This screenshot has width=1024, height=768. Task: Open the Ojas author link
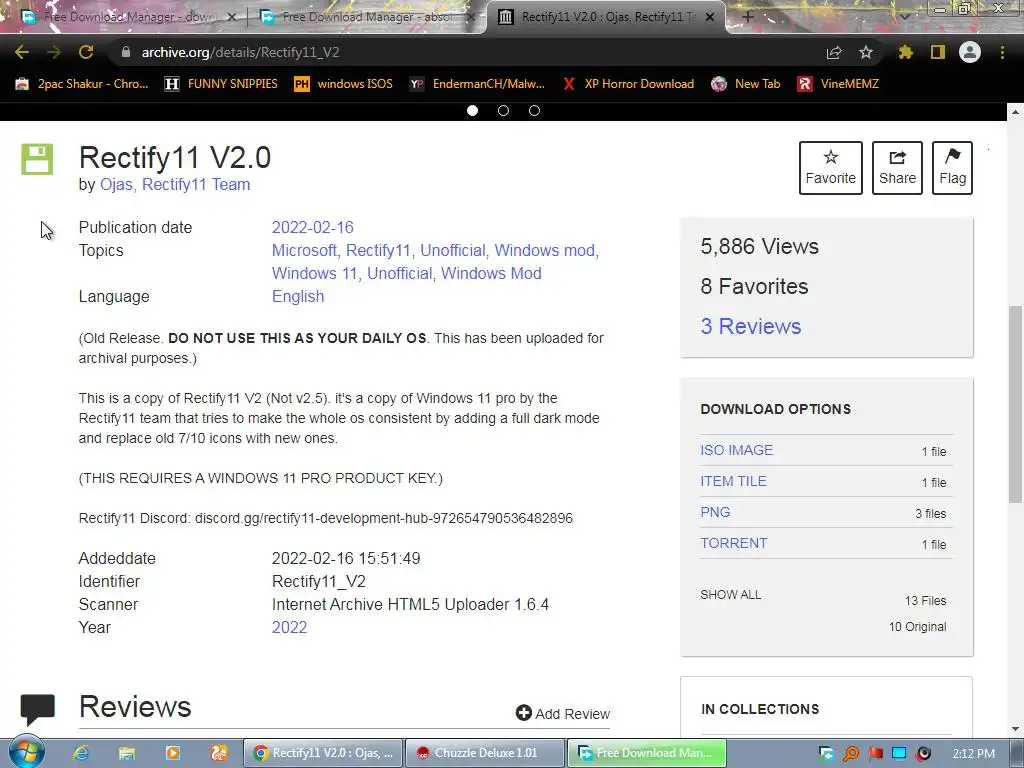[x=116, y=185]
